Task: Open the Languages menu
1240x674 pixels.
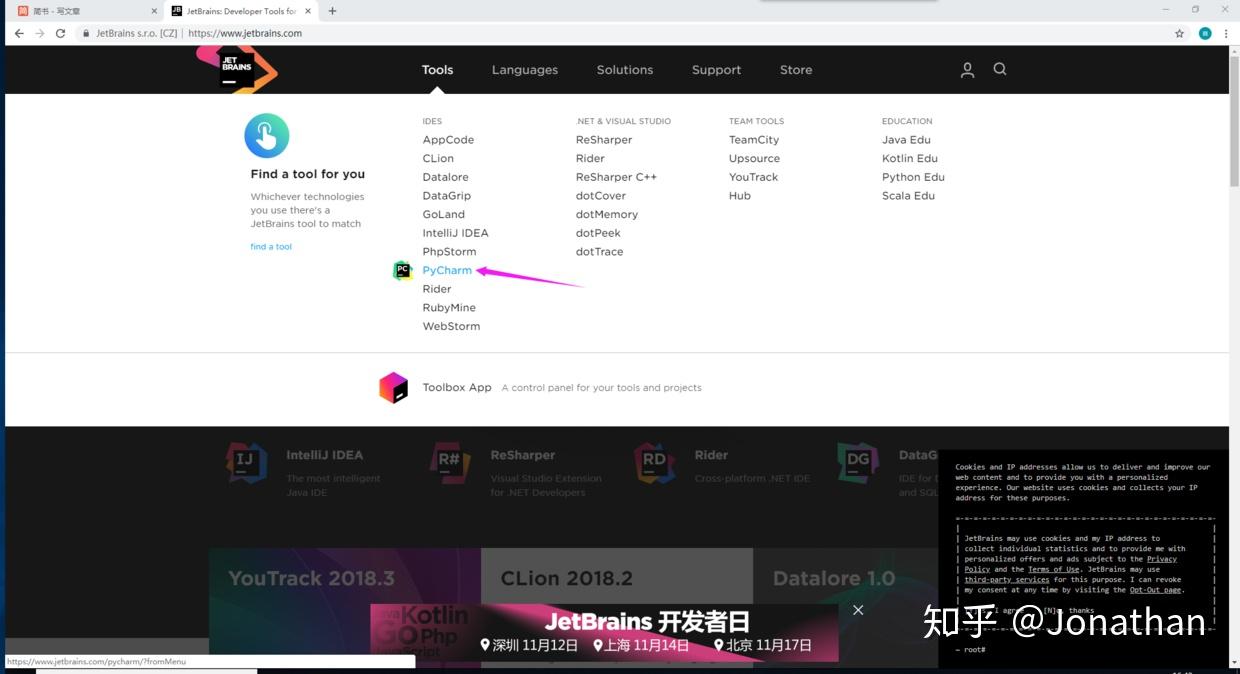Action: [x=525, y=70]
